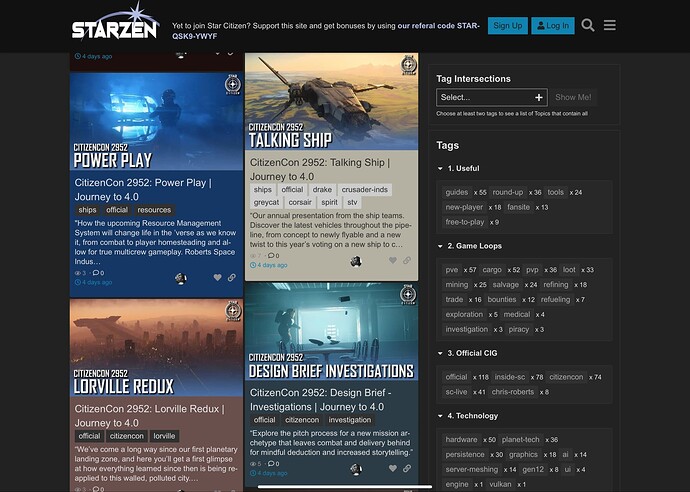Image resolution: width=690 pixels, height=492 pixels.
Task: Click the Log In button
Action: point(553,26)
